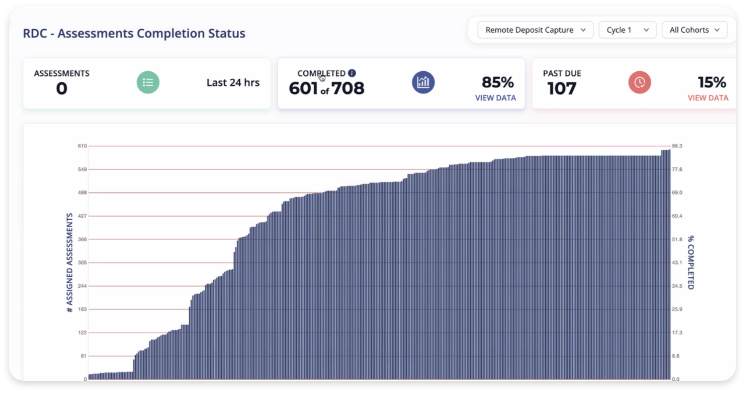Click the '86.3' right axis tick label
The image size is (745, 393).
pos(677,146)
